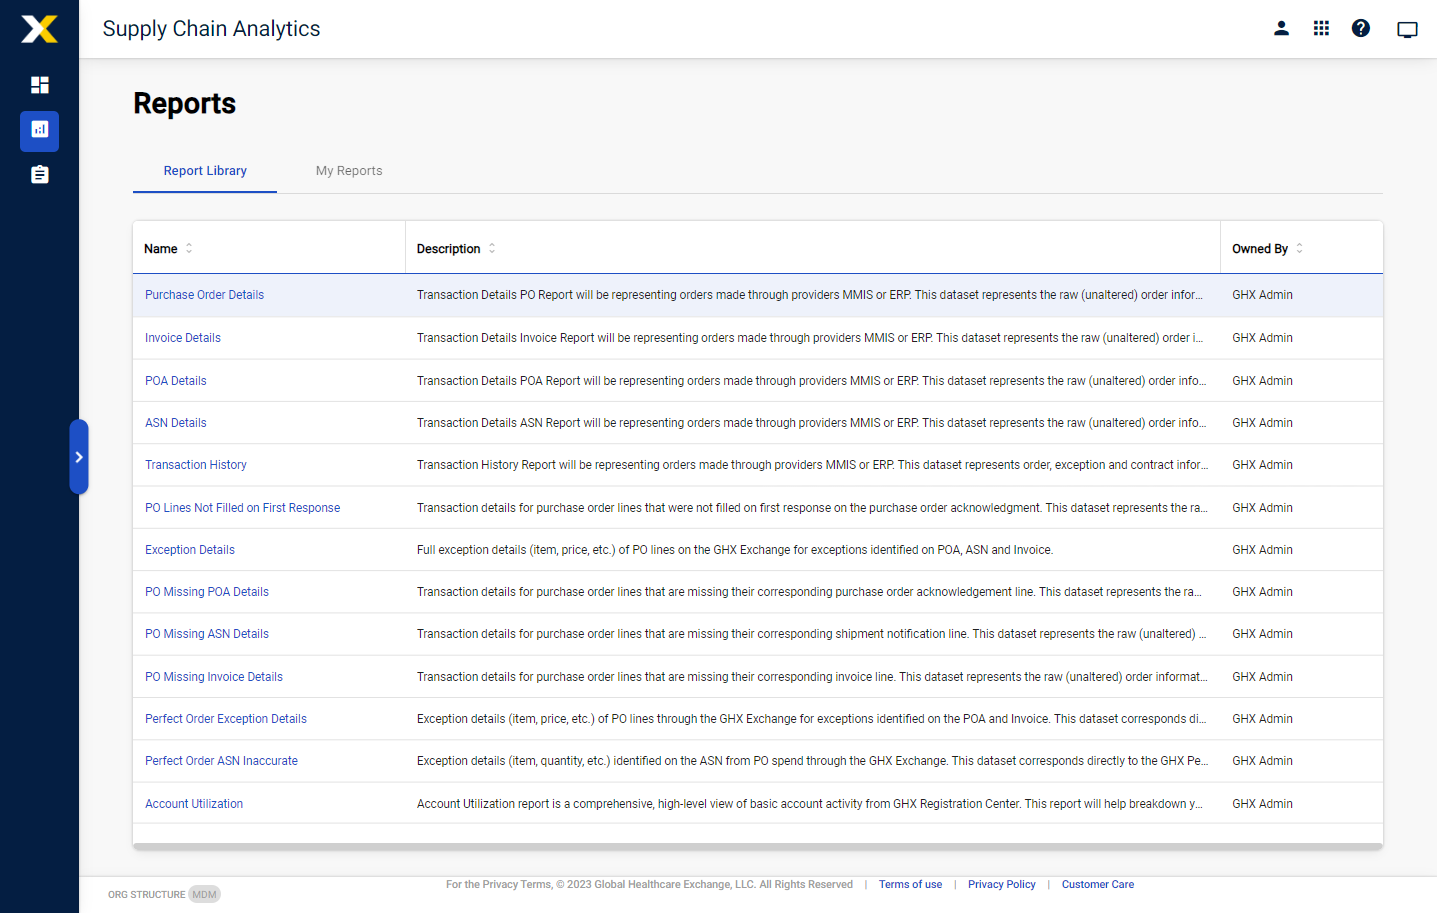Open the Transaction History report

tap(196, 465)
